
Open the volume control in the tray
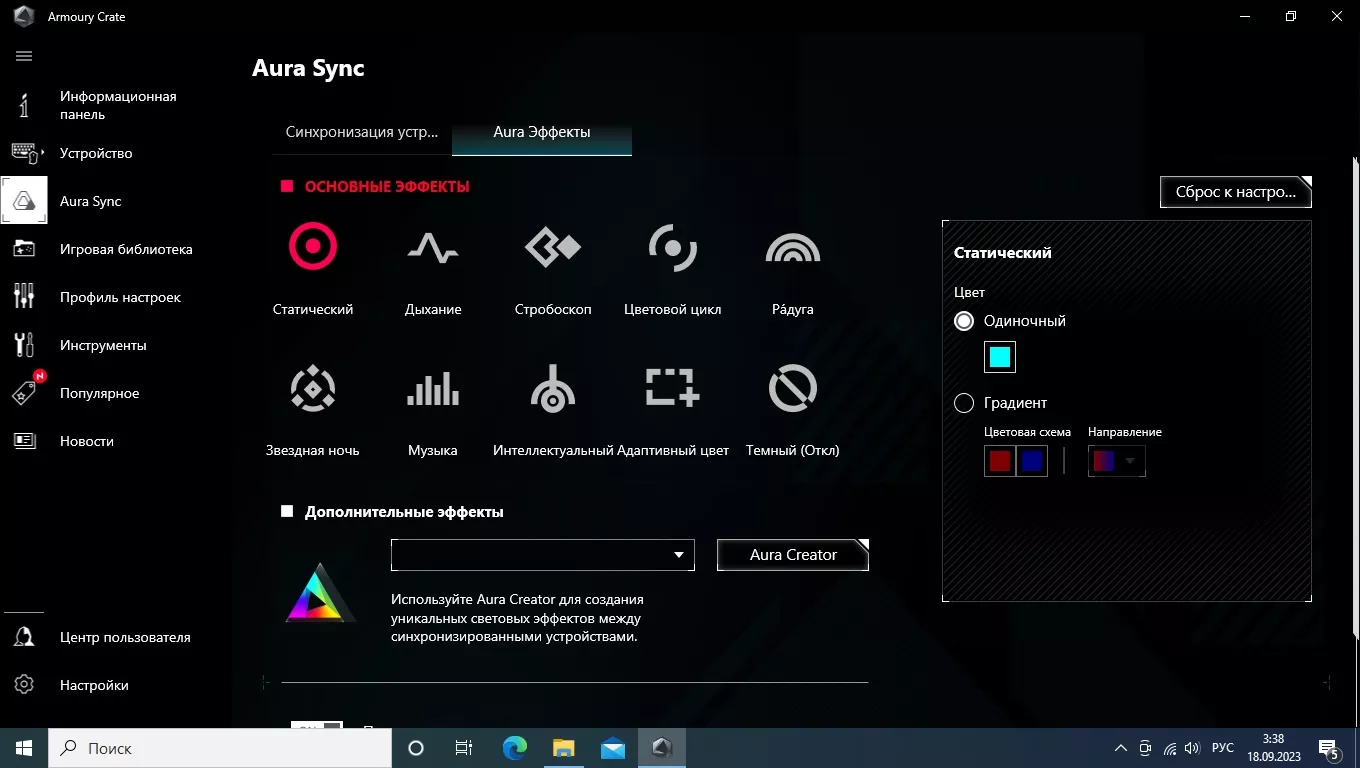(x=1192, y=748)
